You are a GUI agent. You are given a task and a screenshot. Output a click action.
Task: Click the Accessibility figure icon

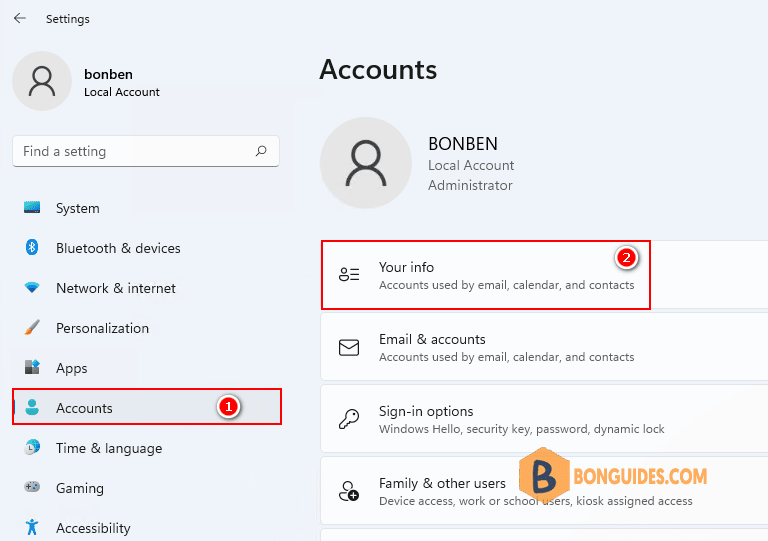click(x=32, y=527)
